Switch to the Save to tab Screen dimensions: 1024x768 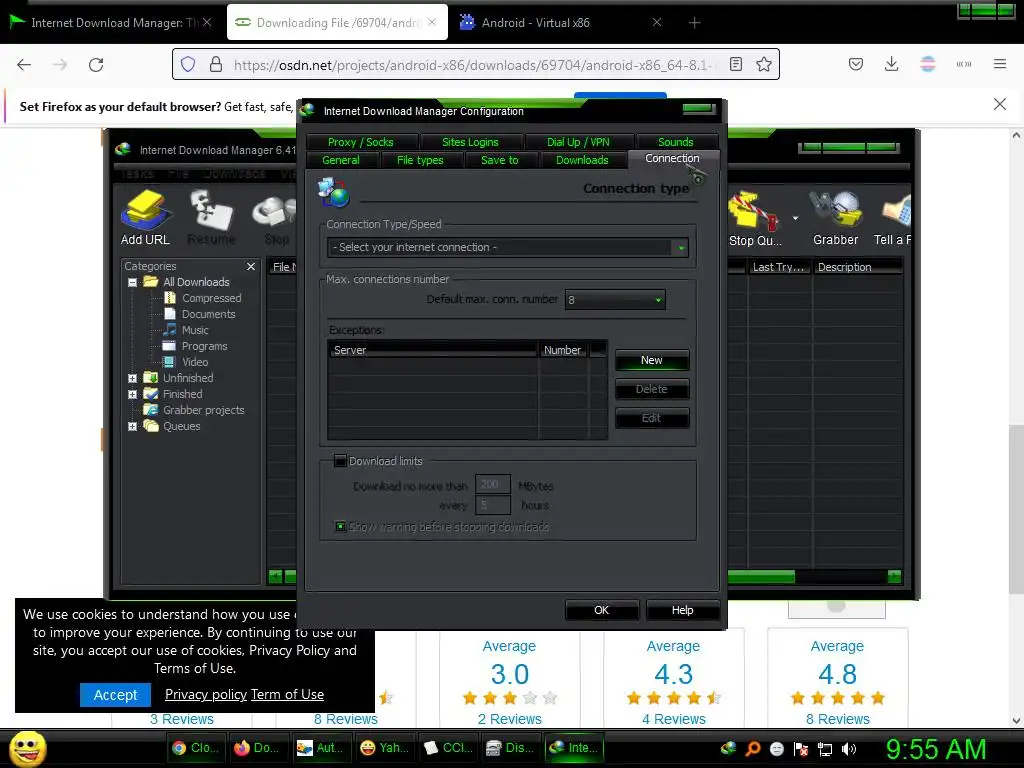coord(500,160)
